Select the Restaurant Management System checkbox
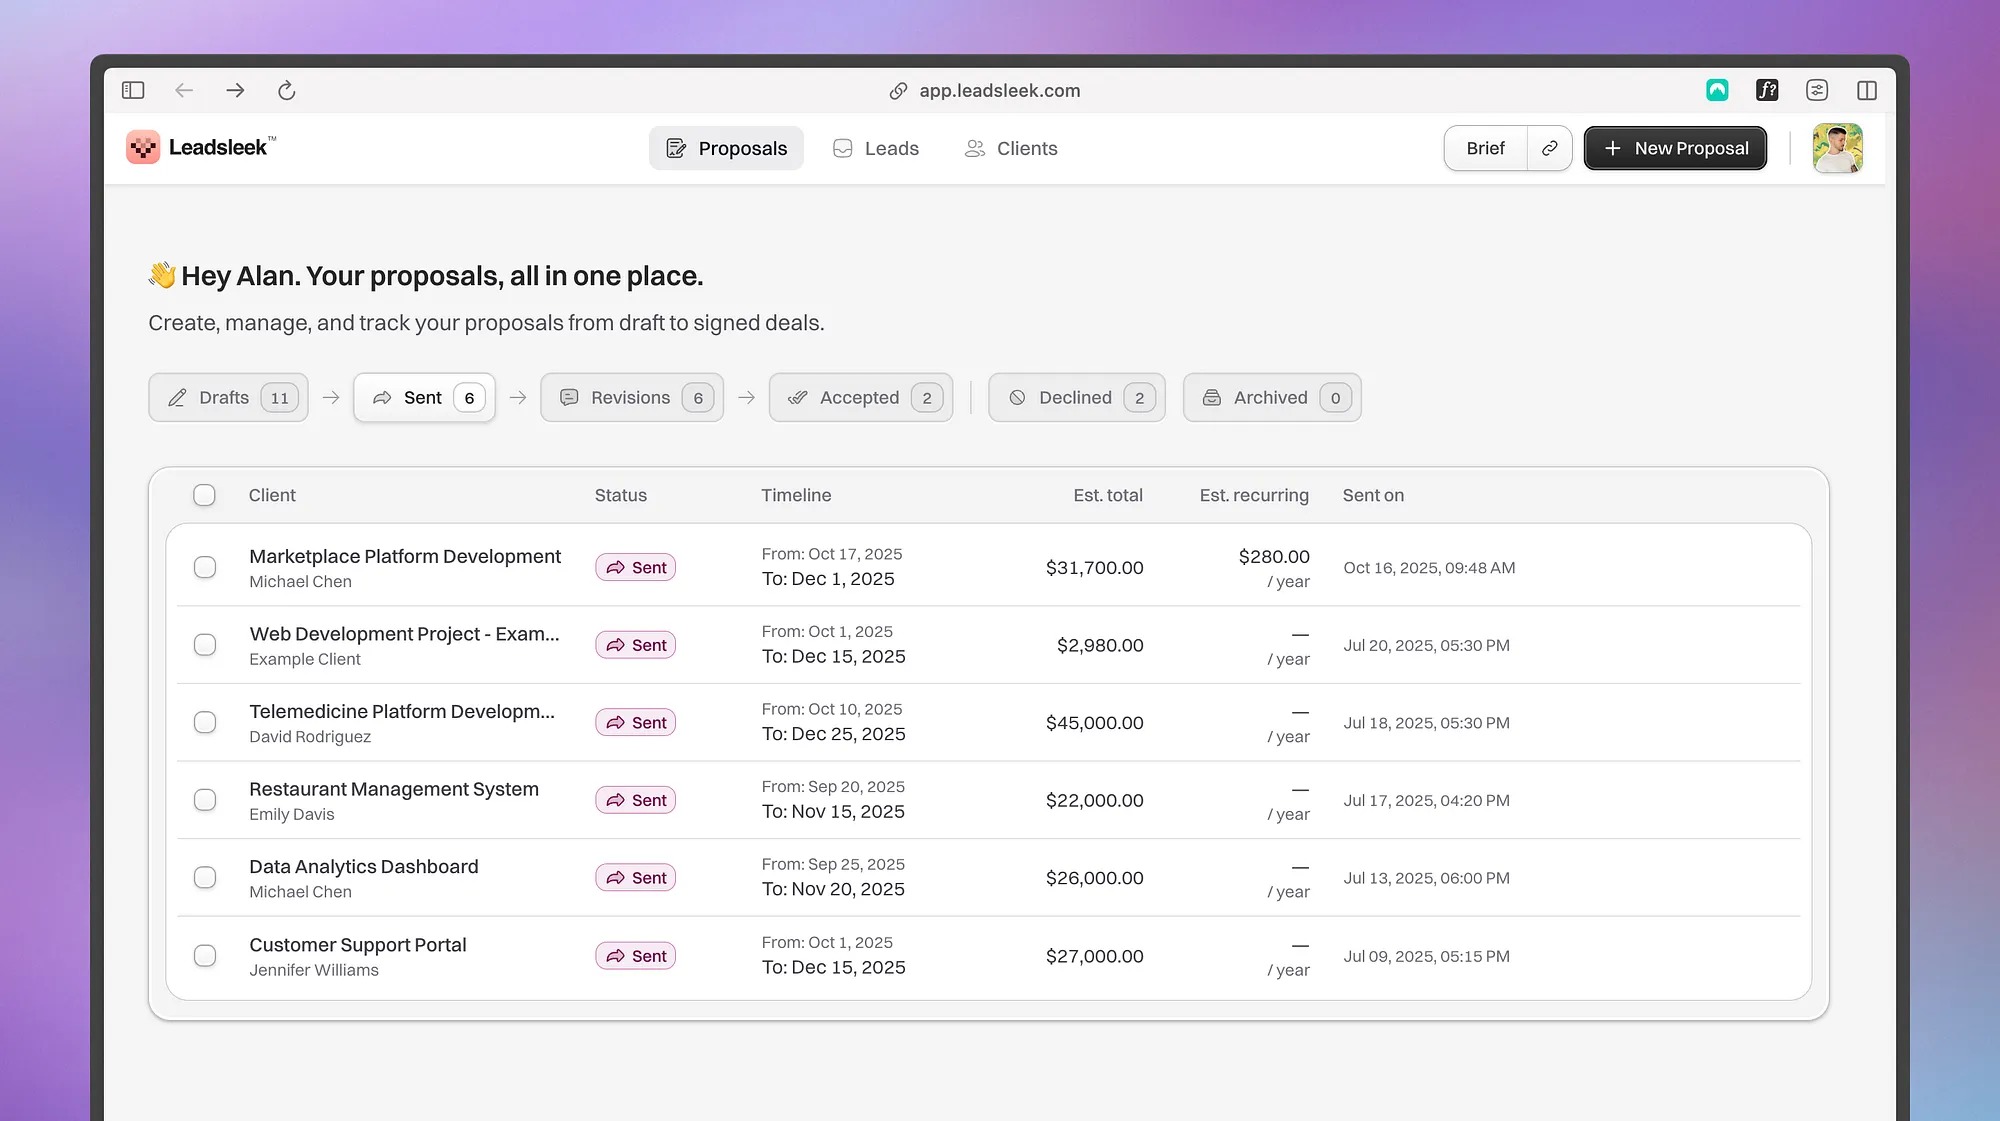This screenshot has height=1121, width=2000. tap(205, 800)
